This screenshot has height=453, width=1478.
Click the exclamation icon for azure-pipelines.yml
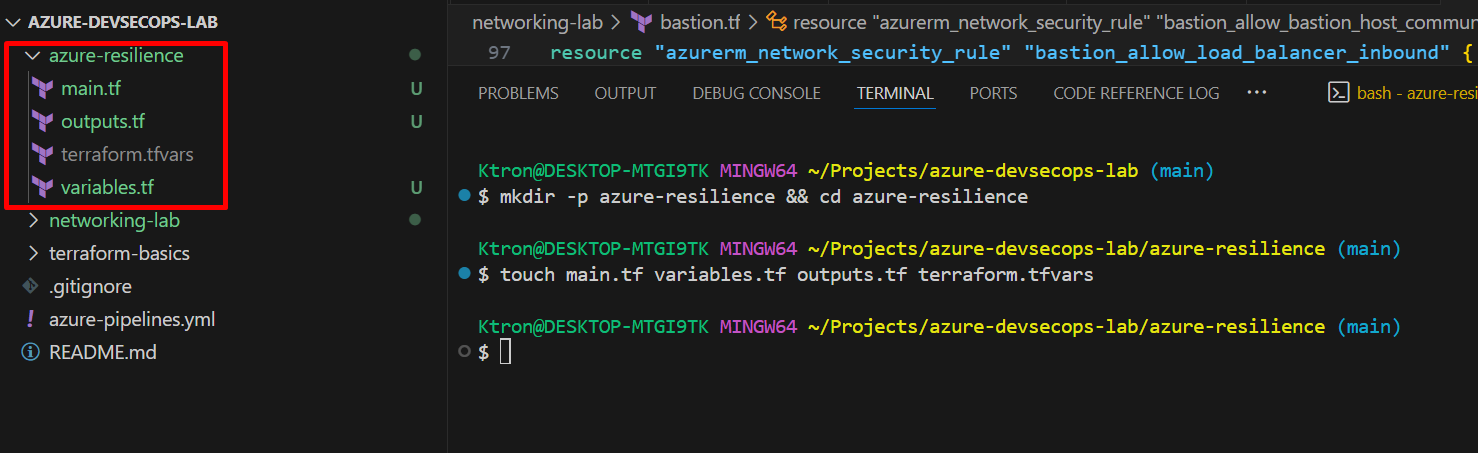point(31,320)
